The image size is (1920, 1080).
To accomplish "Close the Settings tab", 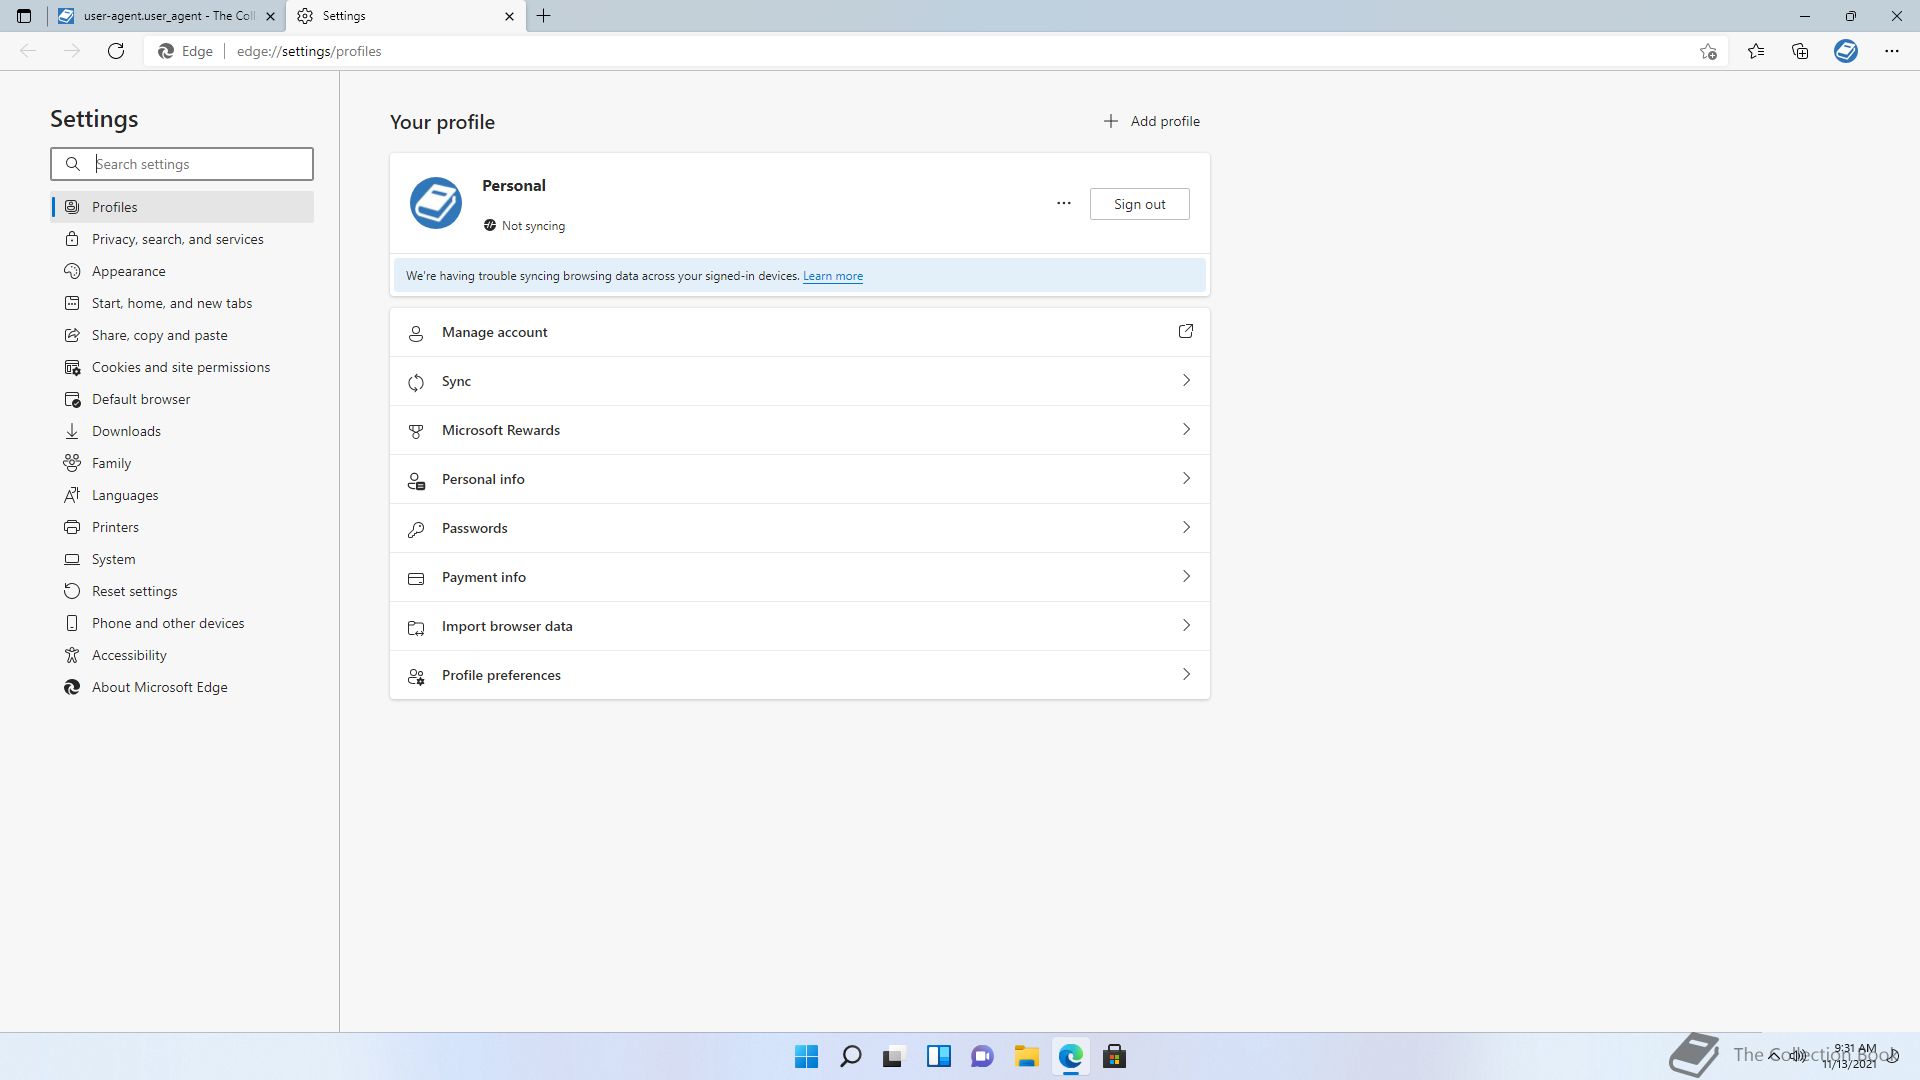I will coord(509,16).
